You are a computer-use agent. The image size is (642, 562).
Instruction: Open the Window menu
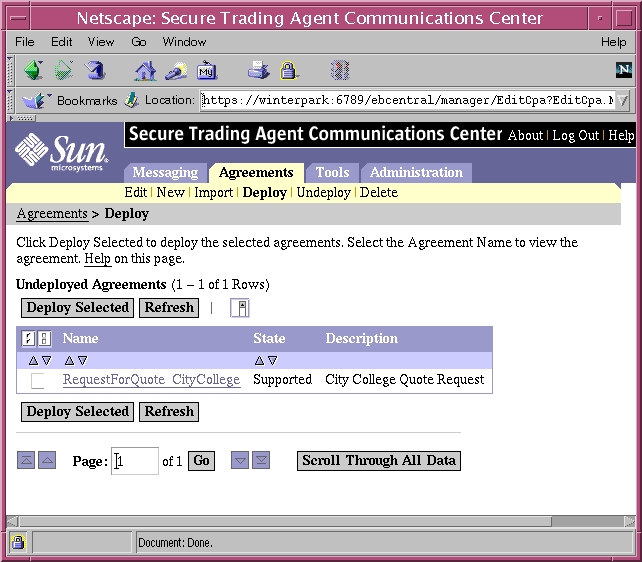tap(184, 42)
